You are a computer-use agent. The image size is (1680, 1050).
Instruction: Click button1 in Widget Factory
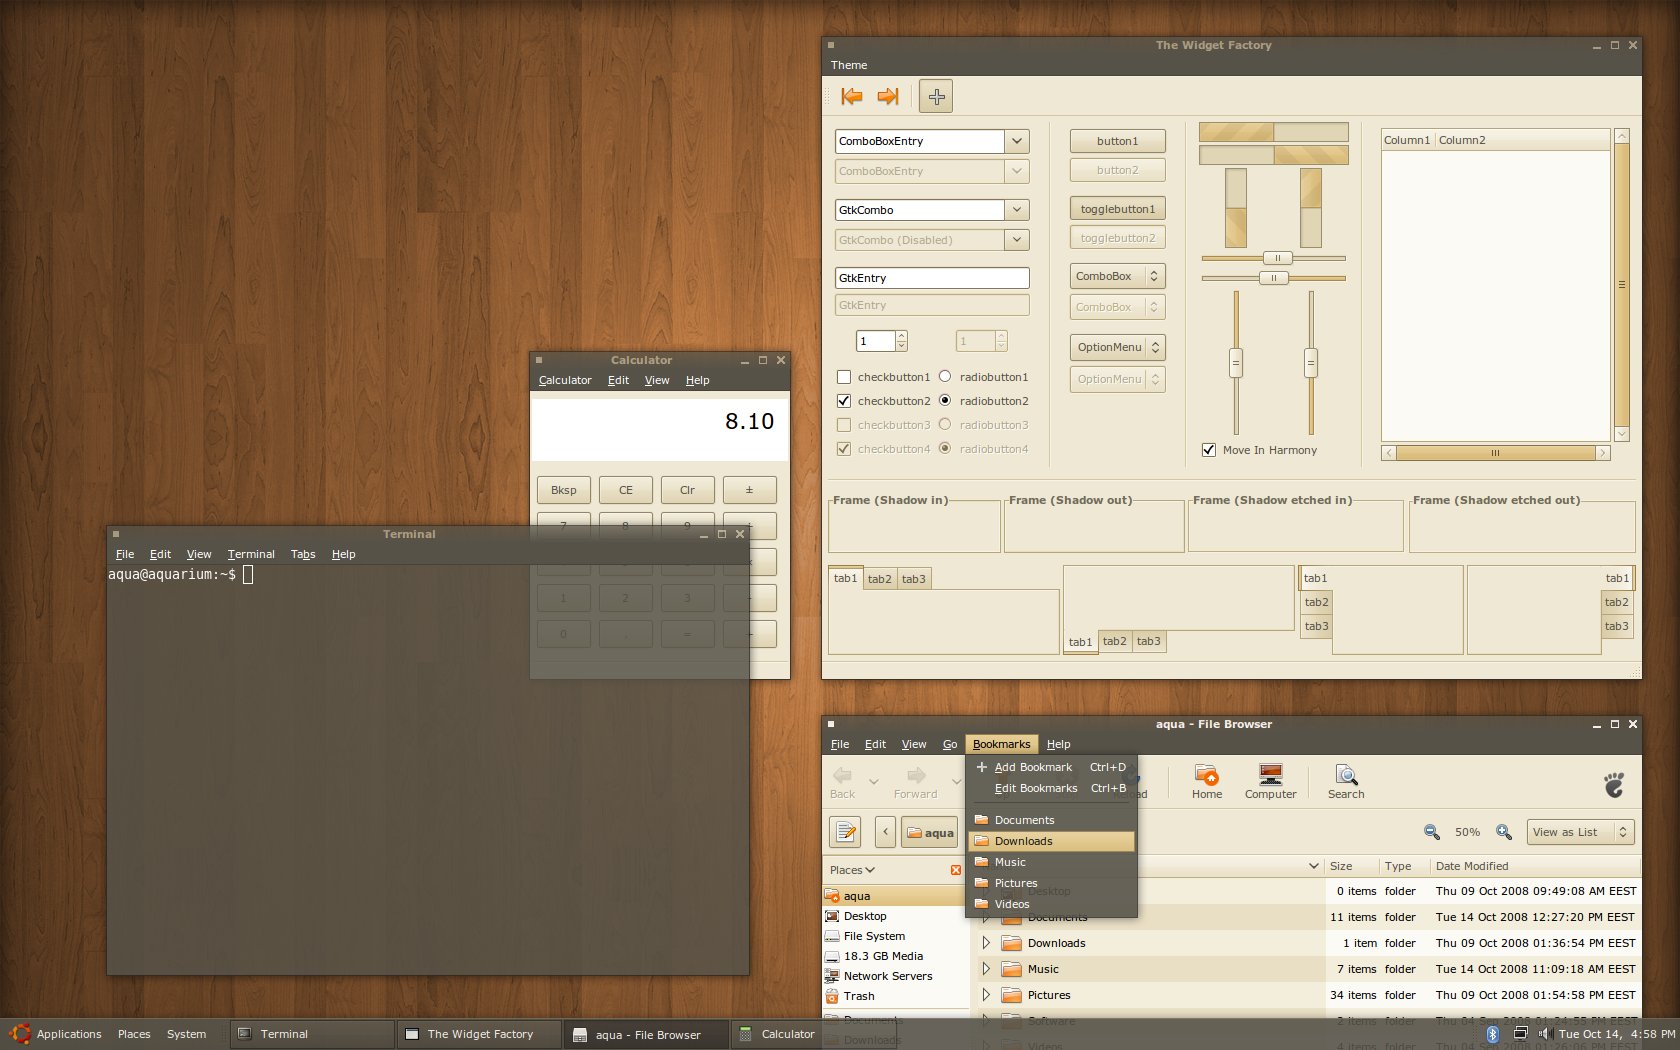coord(1117,141)
